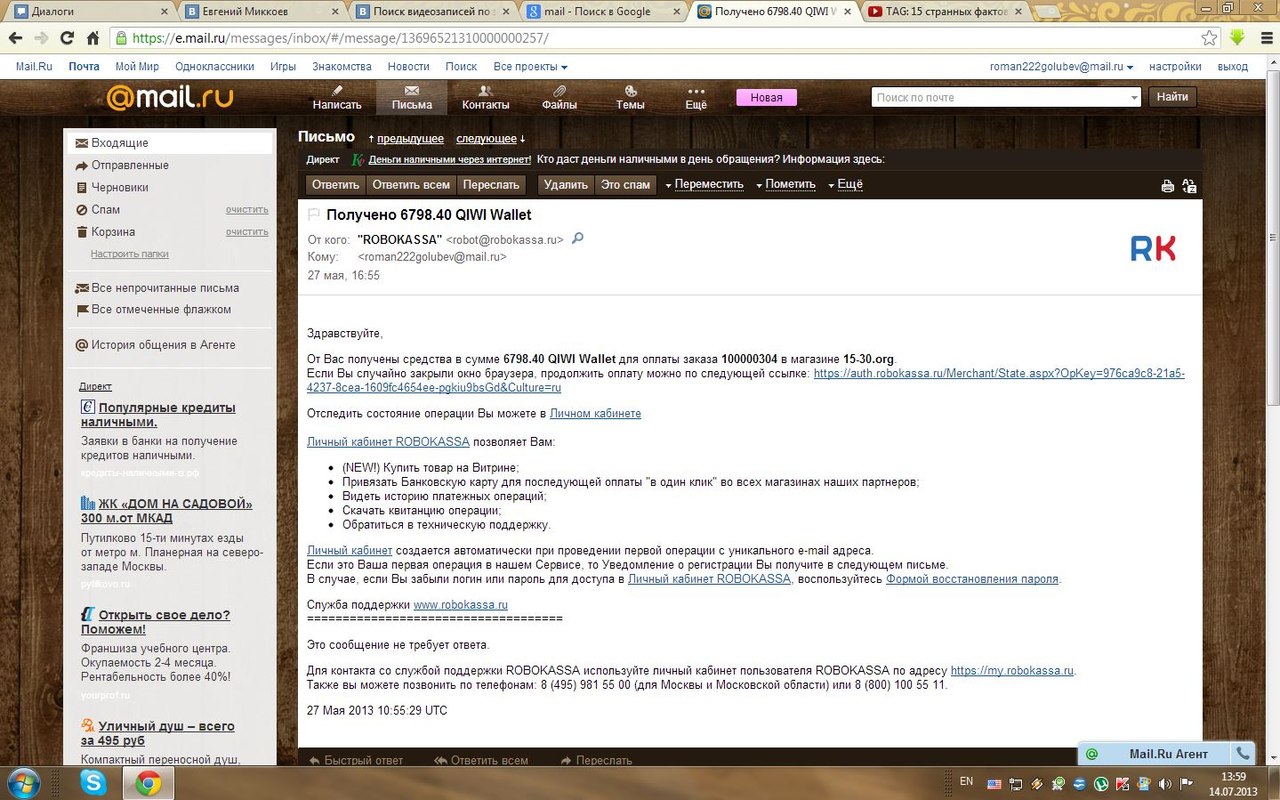1280x800 pixels.
Task: Open Входящие folder
Action: pyautogui.click(x=170, y=143)
